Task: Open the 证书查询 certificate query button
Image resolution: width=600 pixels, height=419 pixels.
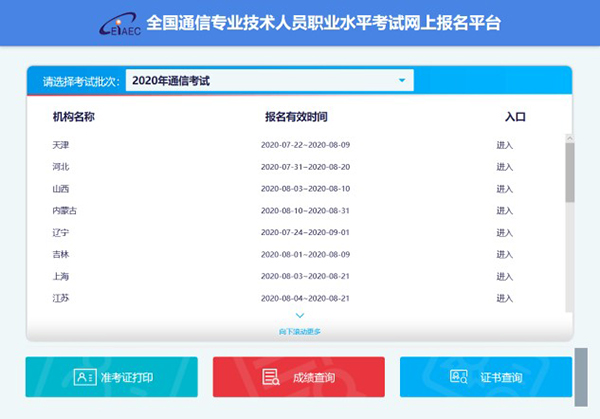Action: pyautogui.click(x=486, y=377)
